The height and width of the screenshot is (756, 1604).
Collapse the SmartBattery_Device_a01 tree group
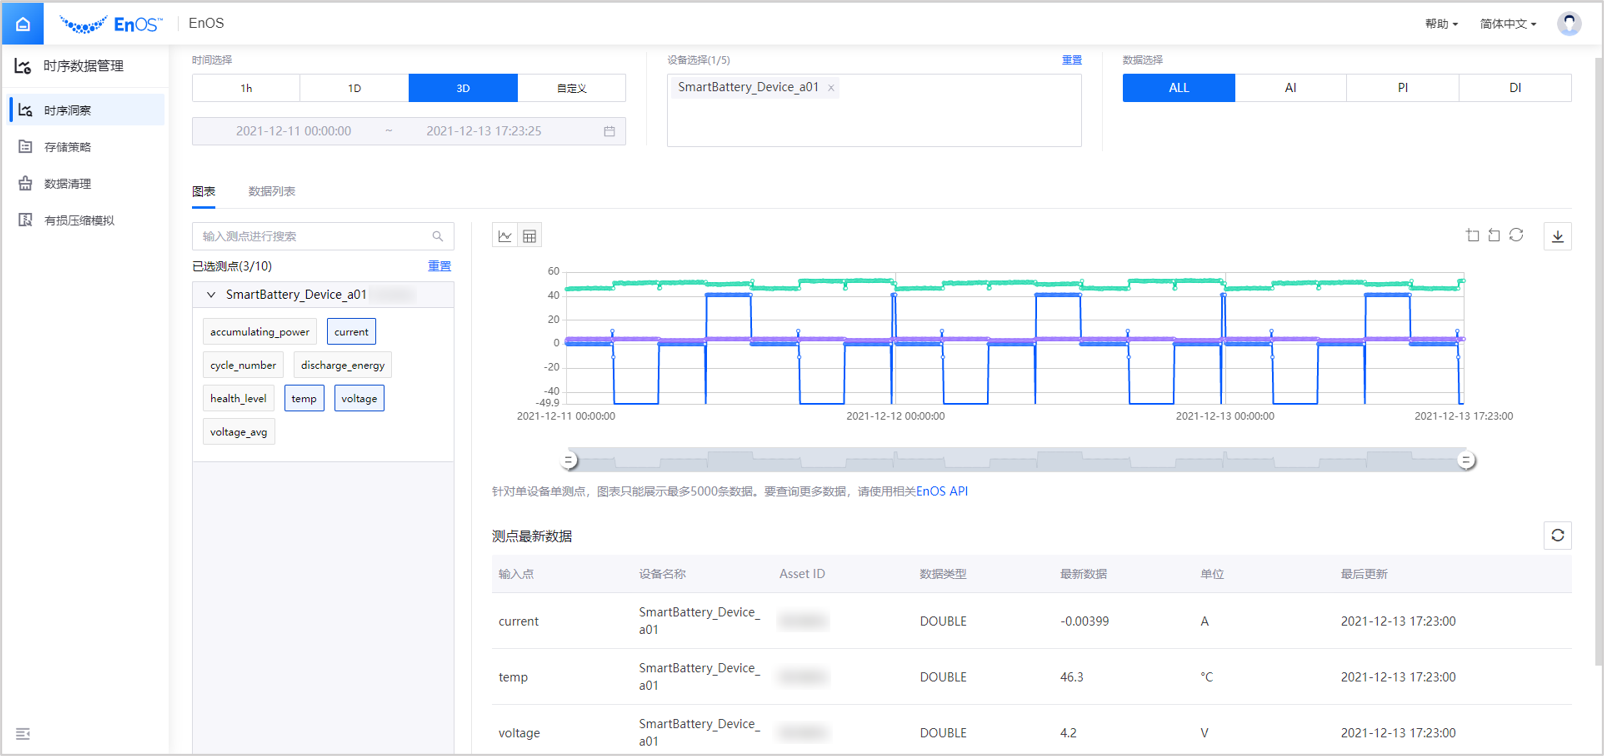[211, 295]
